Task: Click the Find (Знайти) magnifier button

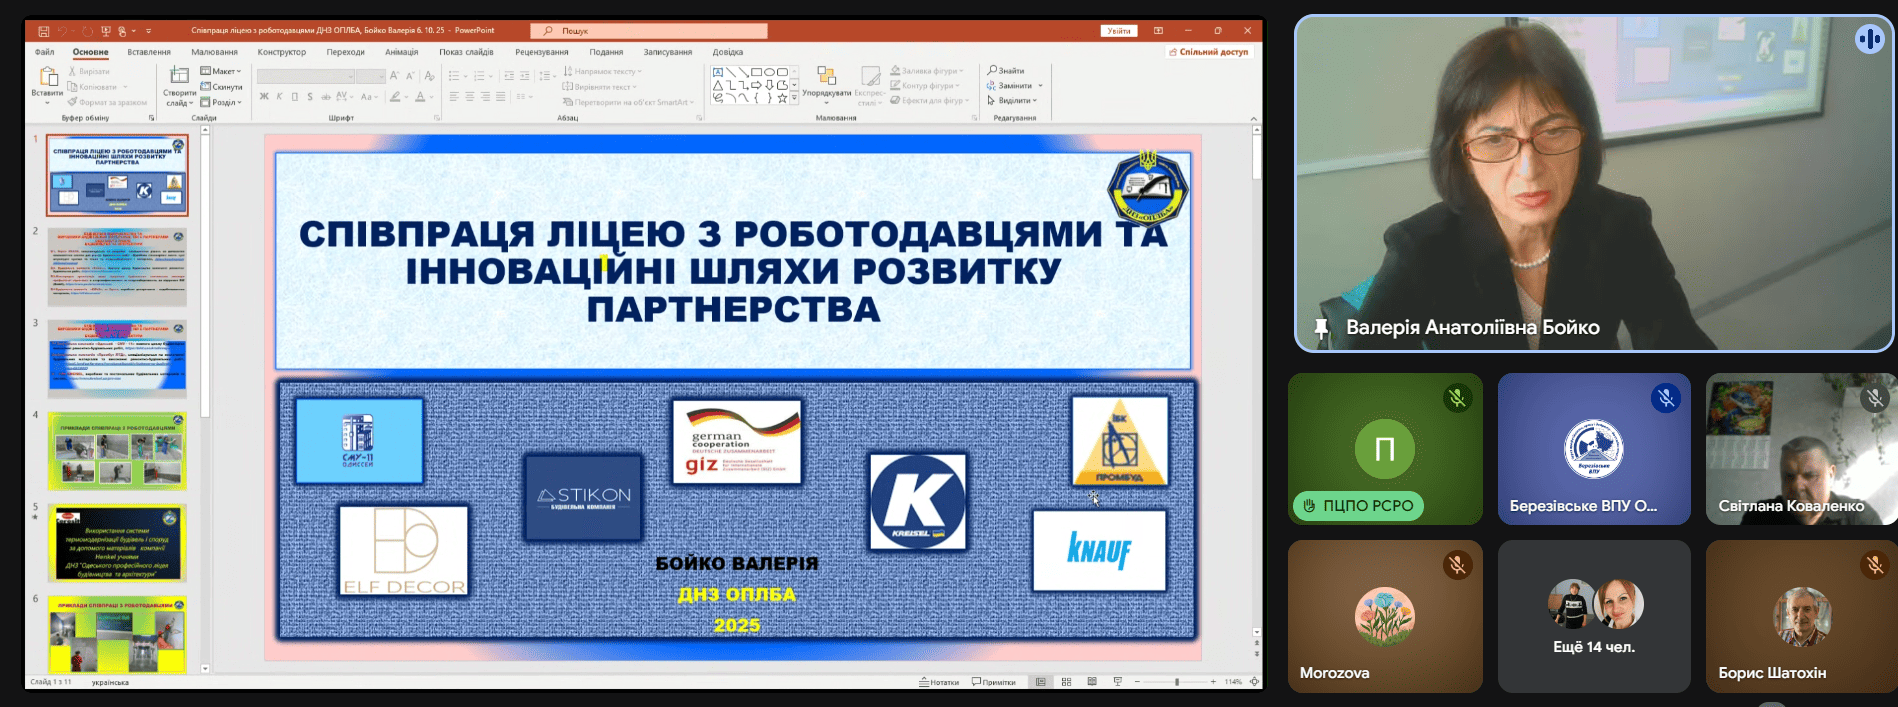Action: tap(1006, 71)
